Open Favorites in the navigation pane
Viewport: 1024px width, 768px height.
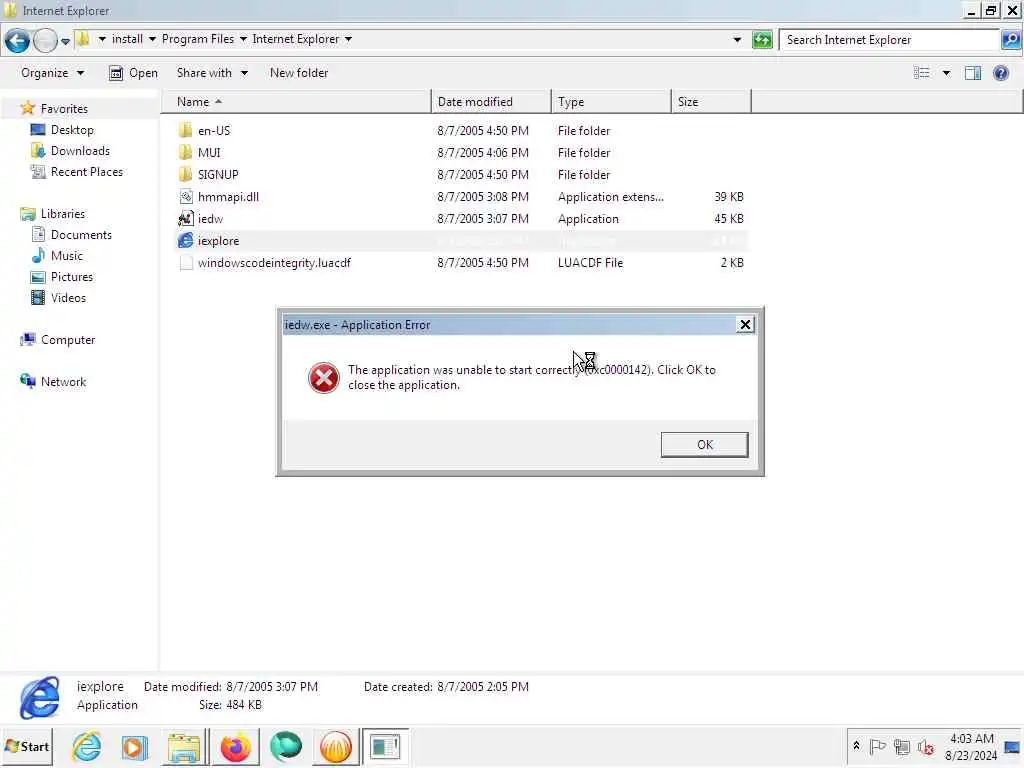[64, 108]
